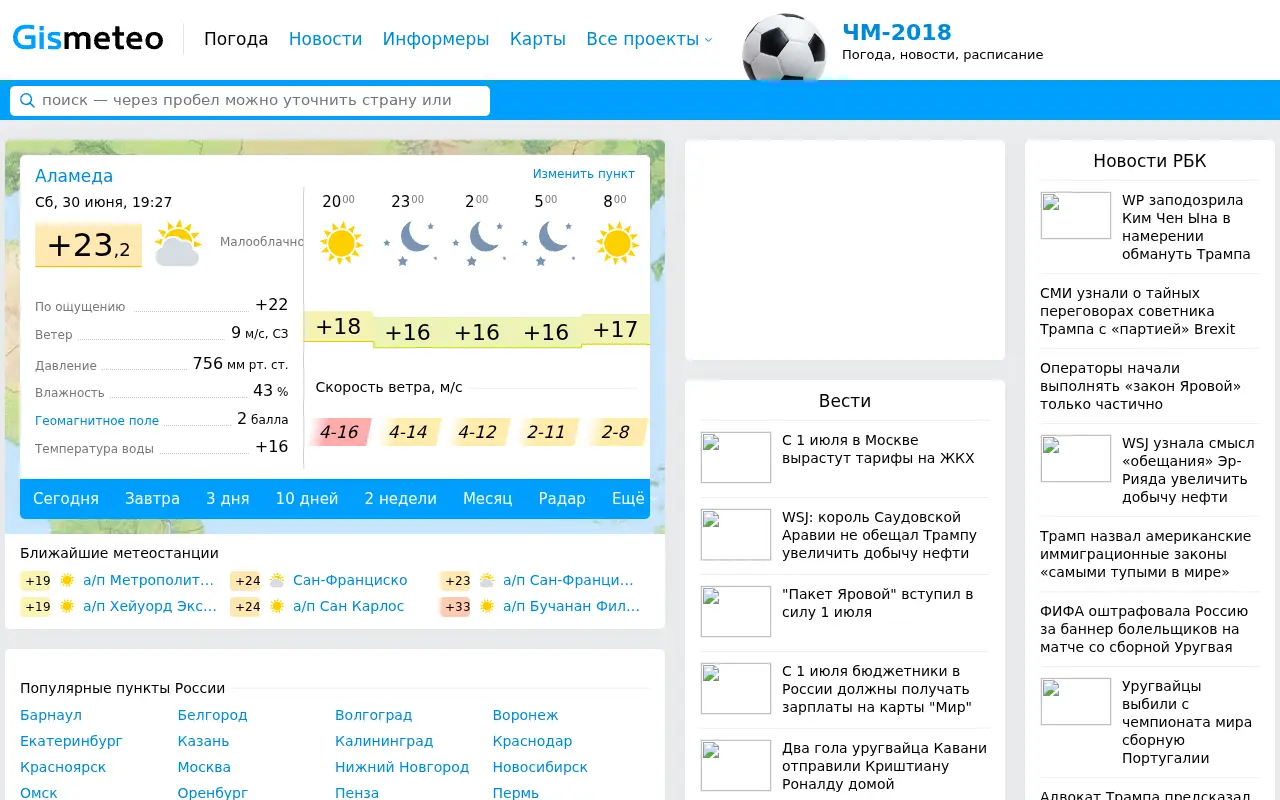Click the moon icon for 2:00 forecast
Viewport: 1280px width, 800px height.
pyautogui.click(x=480, y=243)
